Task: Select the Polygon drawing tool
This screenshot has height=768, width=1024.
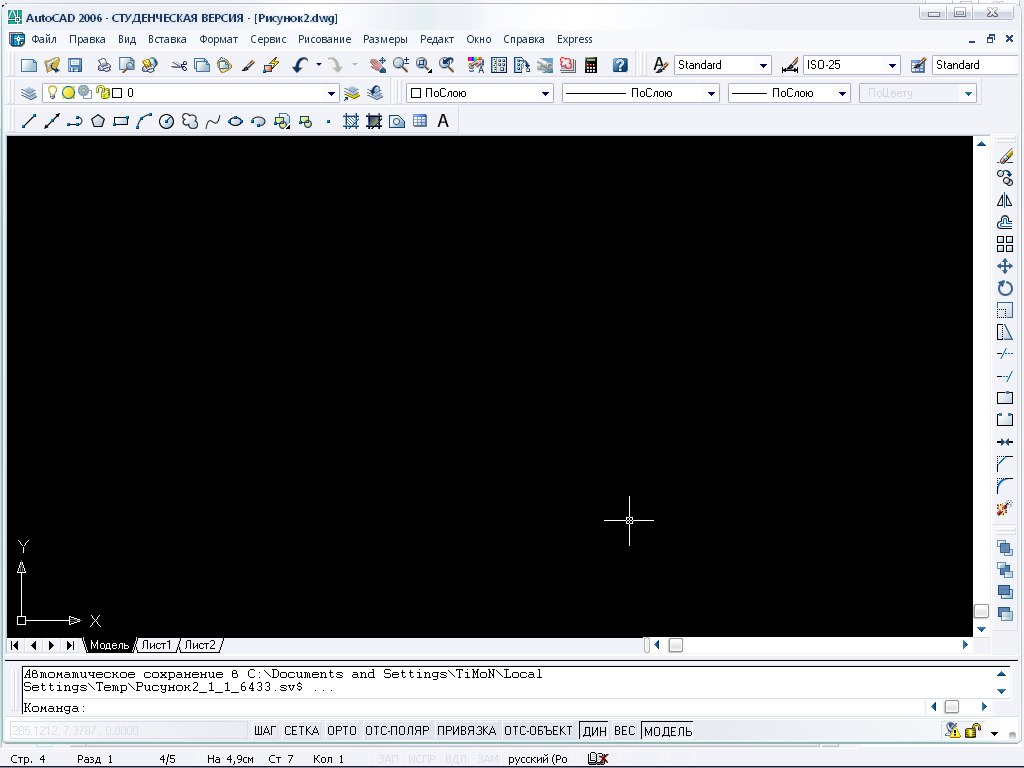Action: [x=98, y=121]
